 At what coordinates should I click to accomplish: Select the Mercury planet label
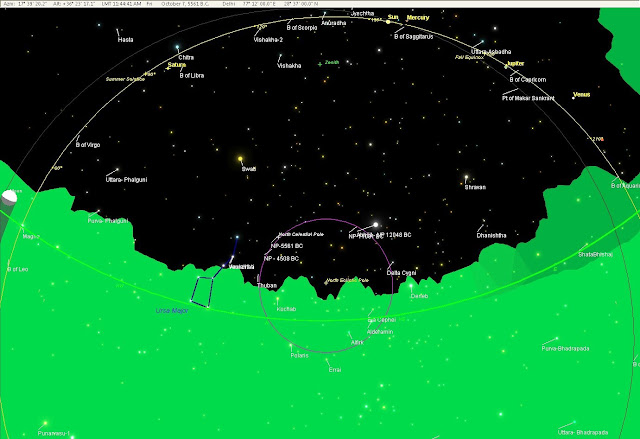point(418,18)
